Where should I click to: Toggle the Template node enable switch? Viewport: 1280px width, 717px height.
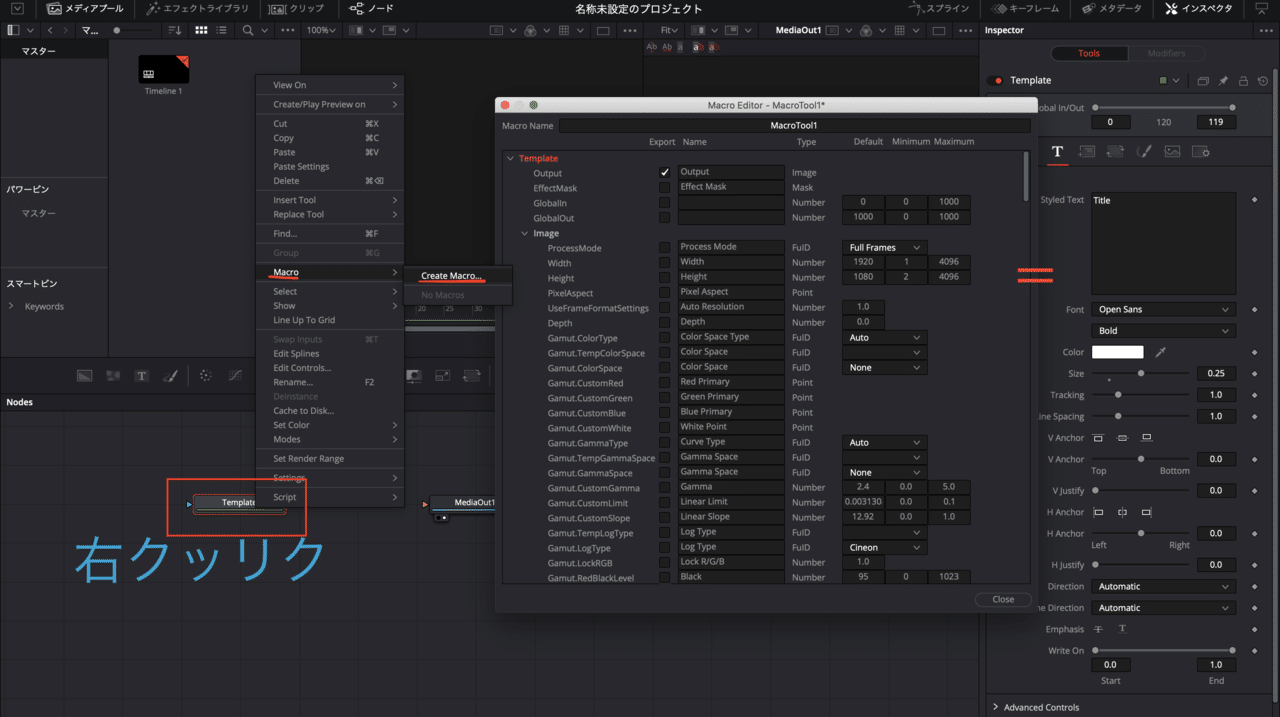coord(995,81)
